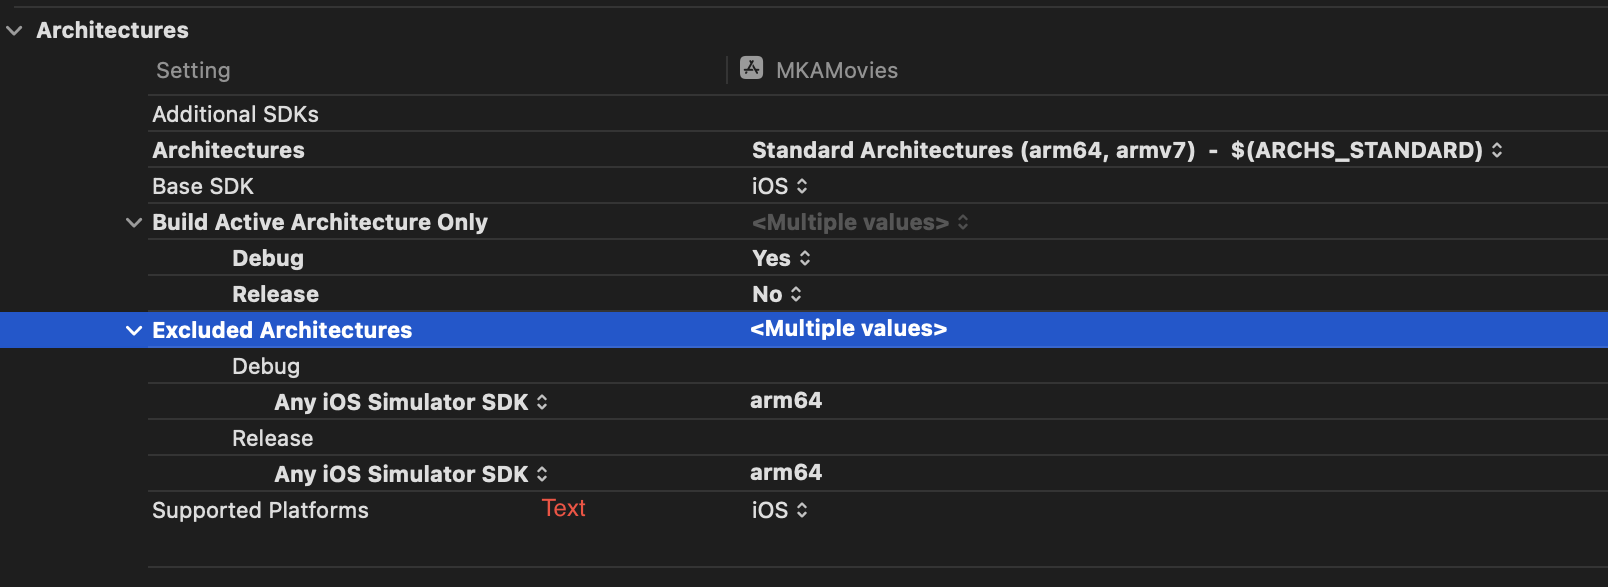Open the Release No value dropdown
Viewport: 1608px width, 587px height.
point(777,294)
